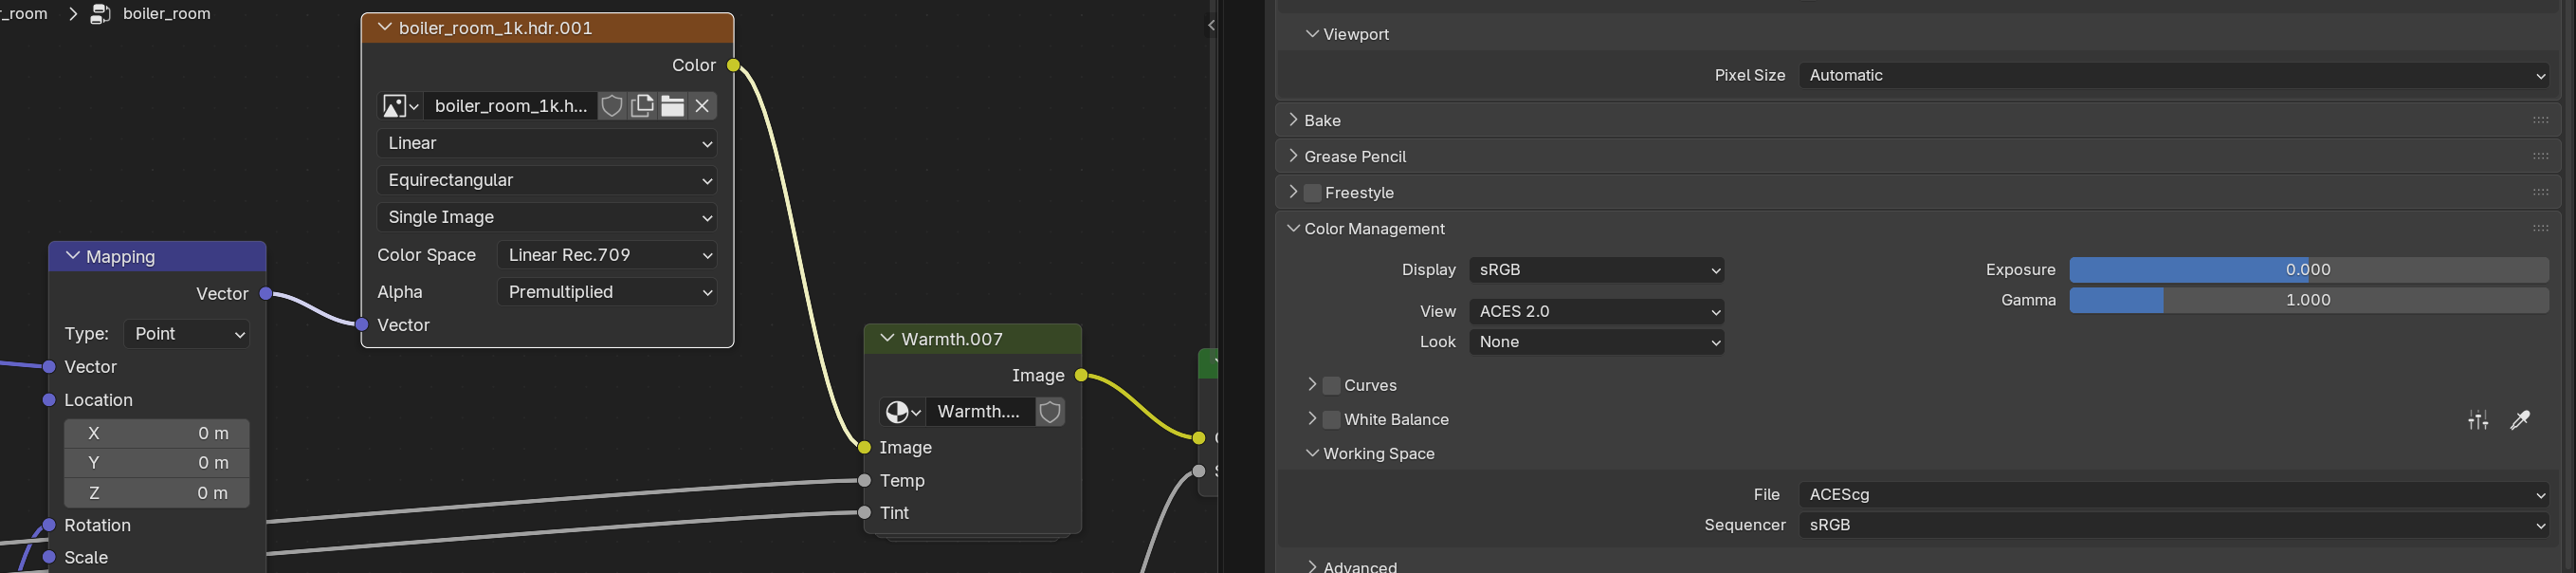Expand the White Balance subpanel
2576x573 pixels.
(x=1312, y=419)
